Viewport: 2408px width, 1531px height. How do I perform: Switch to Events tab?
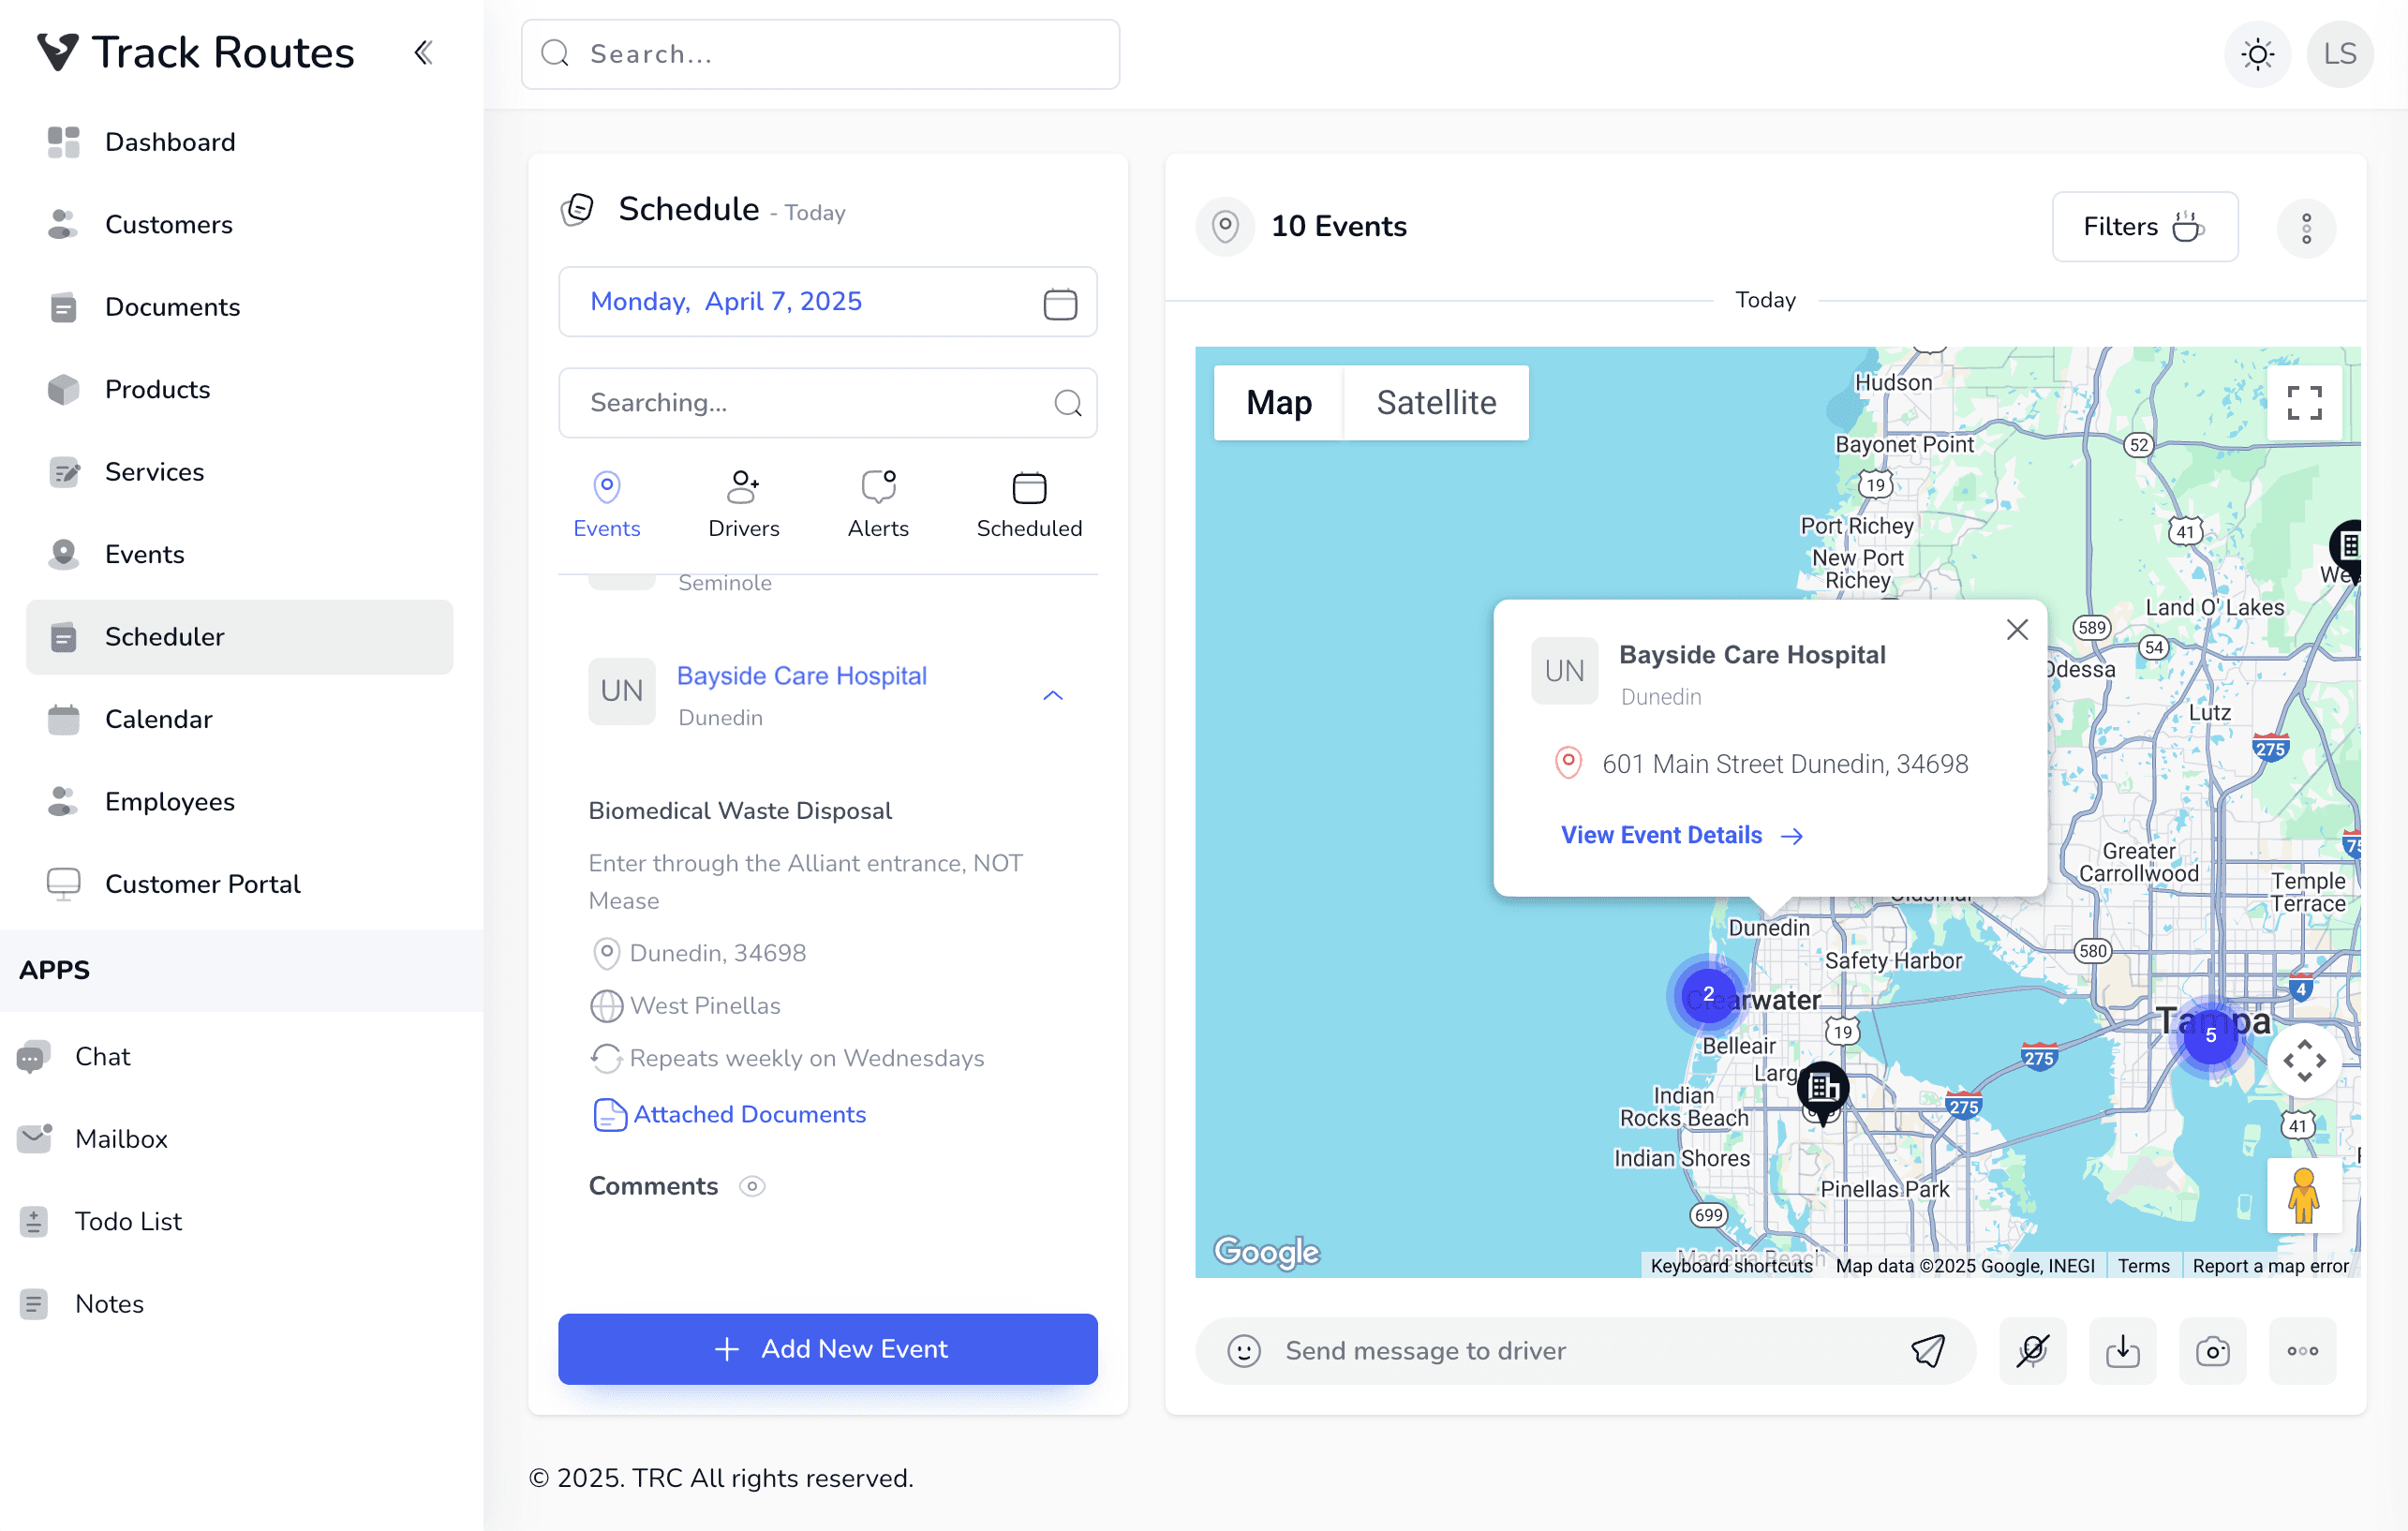(606, 505)
